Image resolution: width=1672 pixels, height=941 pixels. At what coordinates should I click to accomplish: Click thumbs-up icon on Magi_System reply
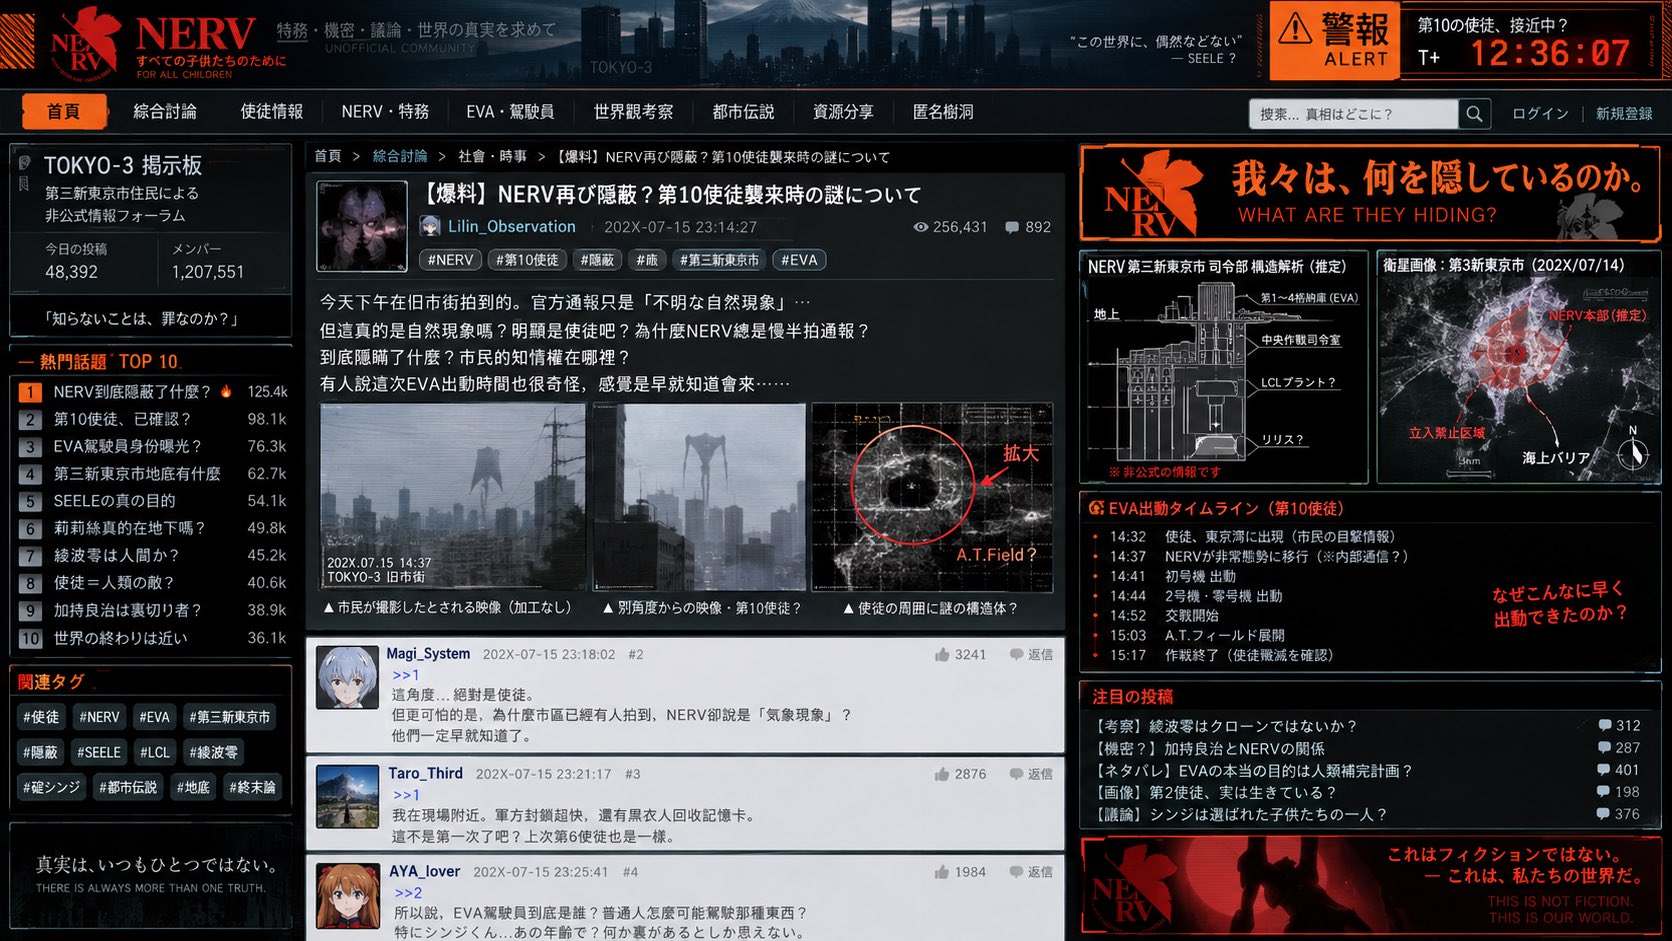coord(941,654)
